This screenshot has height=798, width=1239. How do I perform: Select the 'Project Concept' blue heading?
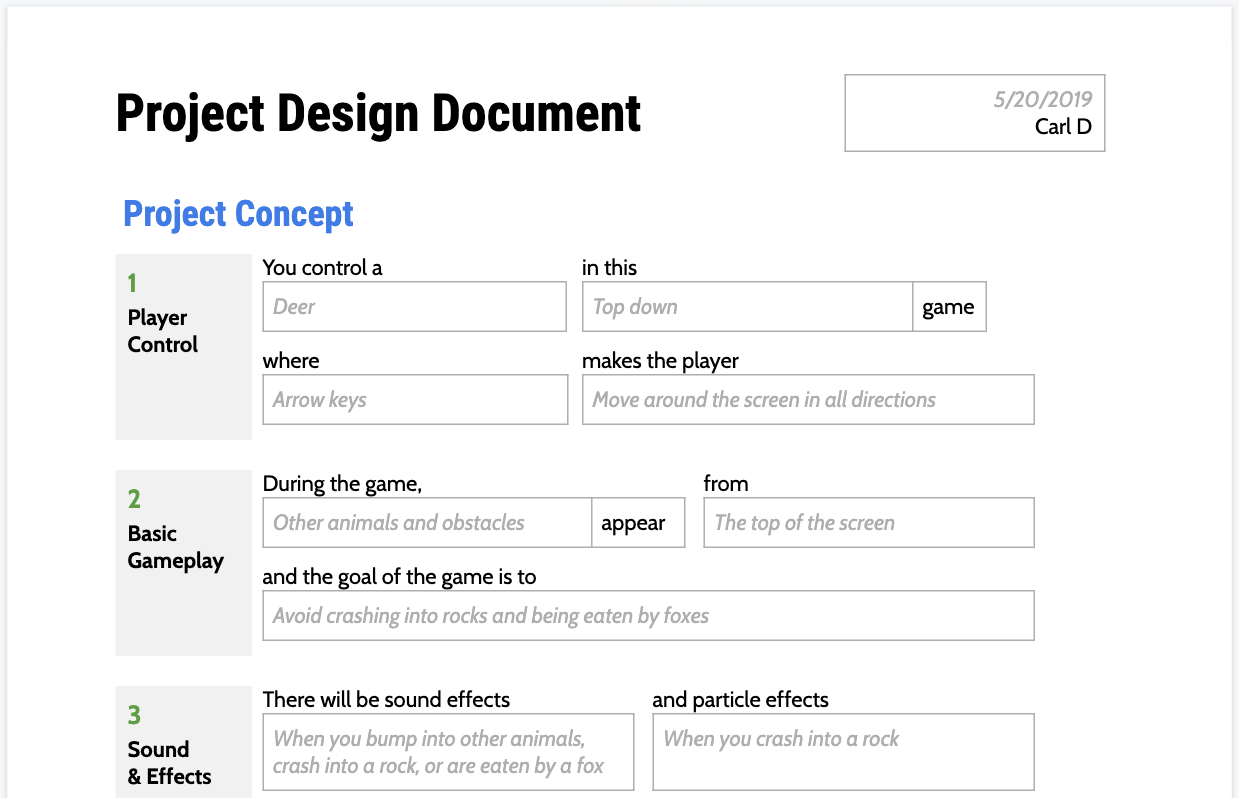click(238, 214)
